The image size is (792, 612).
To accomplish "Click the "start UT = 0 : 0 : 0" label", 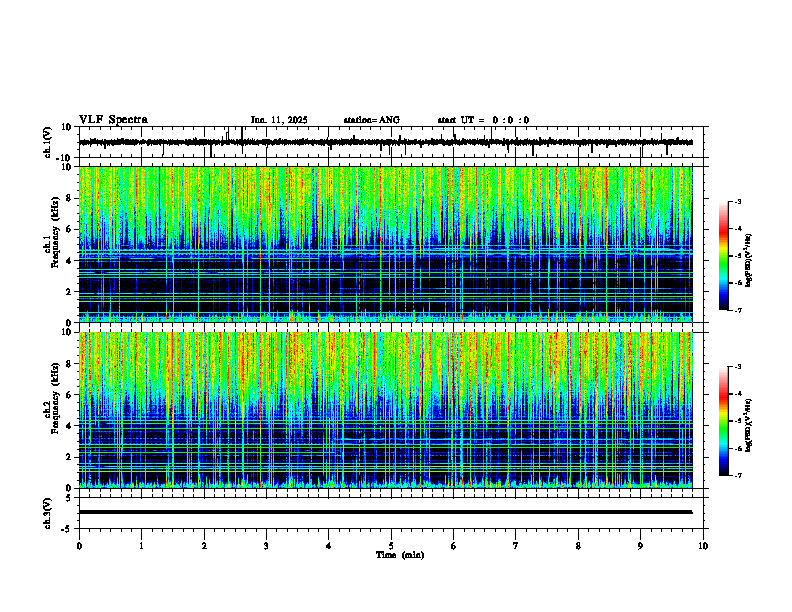I will click(x=483, y=120).
